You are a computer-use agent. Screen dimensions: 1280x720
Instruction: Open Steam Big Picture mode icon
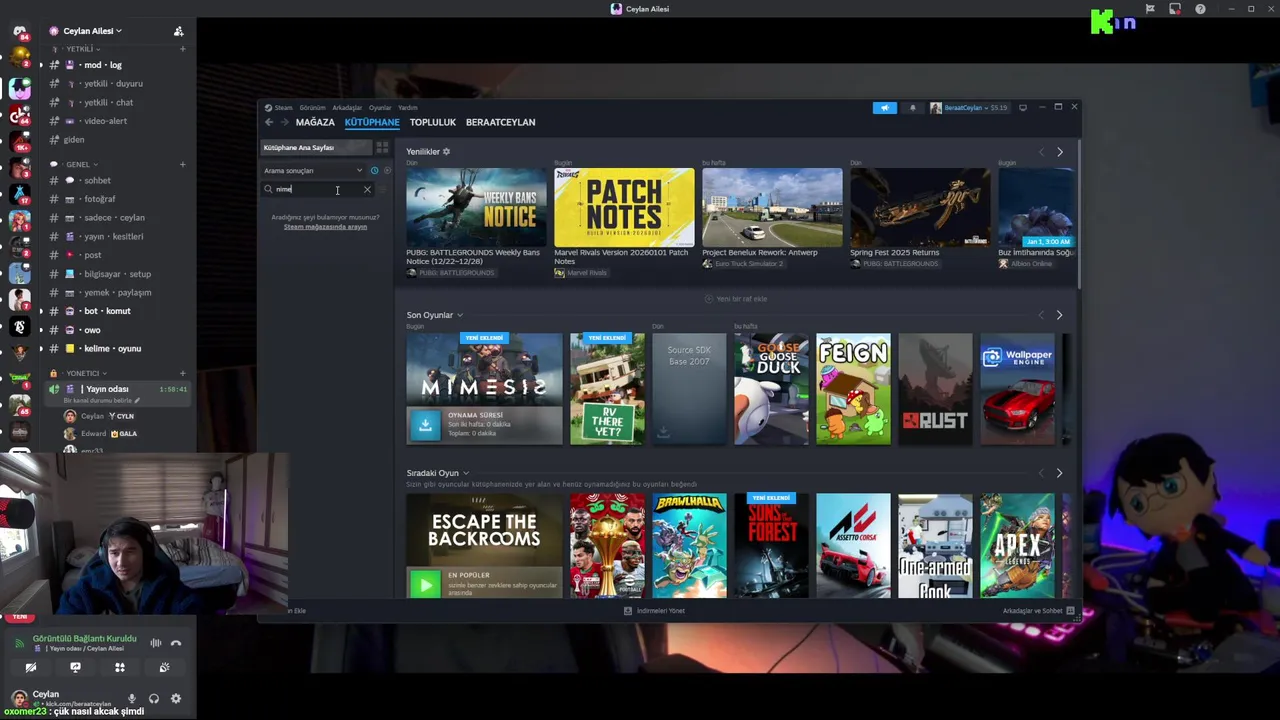[x=1022, y=108]
